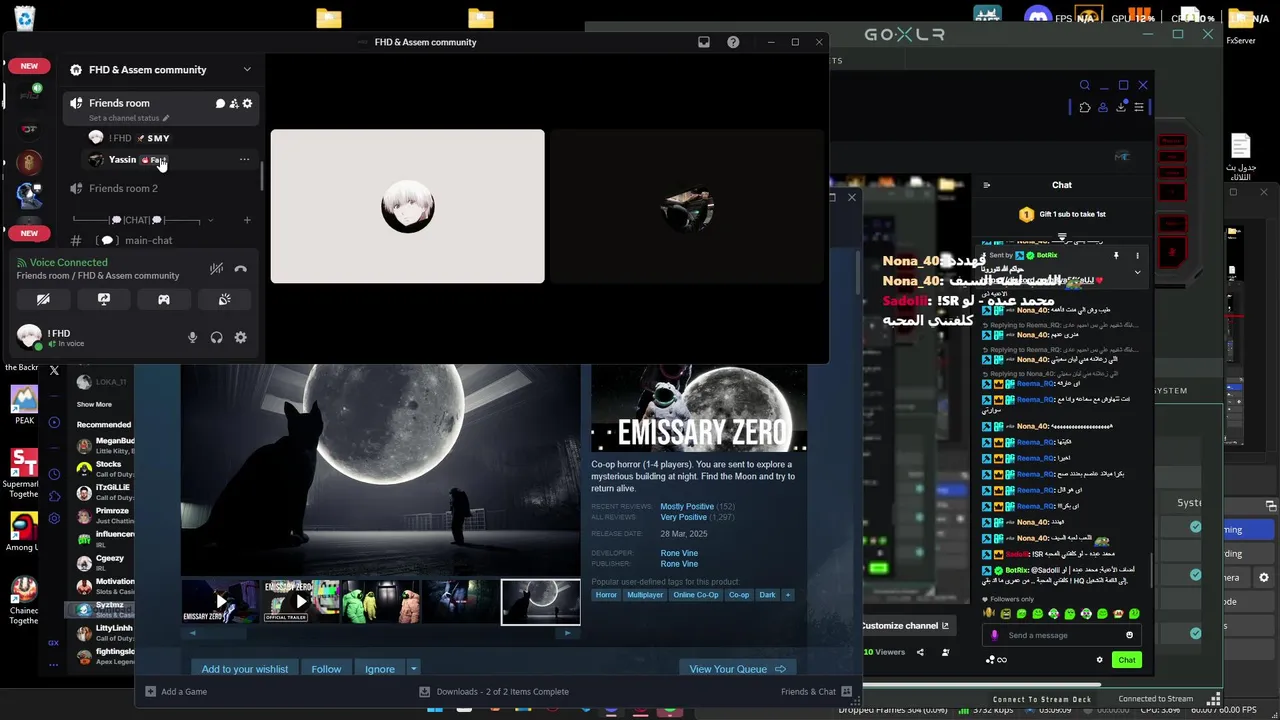Send message with green Chat button

click(x=1127, y=660)
